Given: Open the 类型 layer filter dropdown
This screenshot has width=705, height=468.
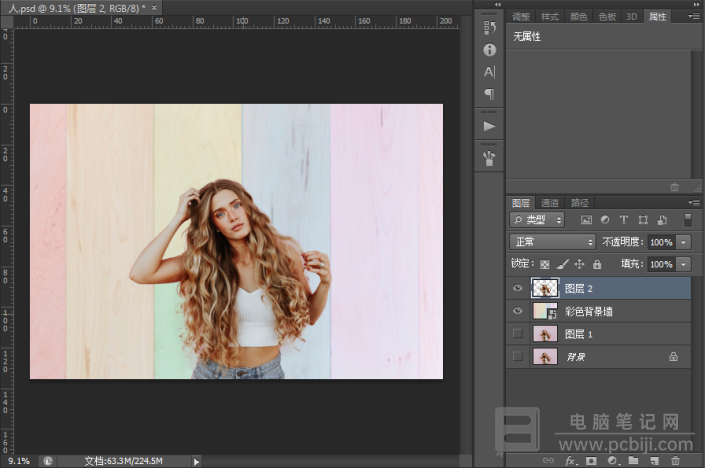Looking at the screenshot, I should click(x=537, y=220).
